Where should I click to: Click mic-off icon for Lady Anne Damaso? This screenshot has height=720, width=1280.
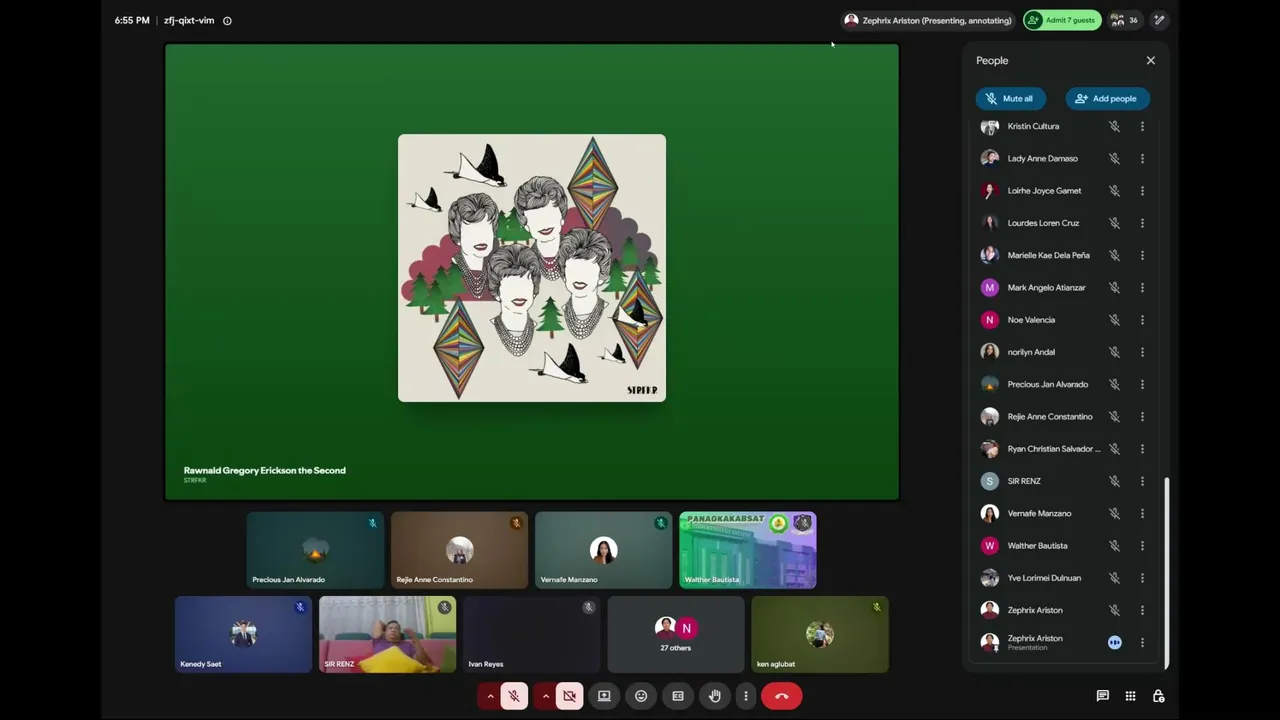coord(1114,159)
